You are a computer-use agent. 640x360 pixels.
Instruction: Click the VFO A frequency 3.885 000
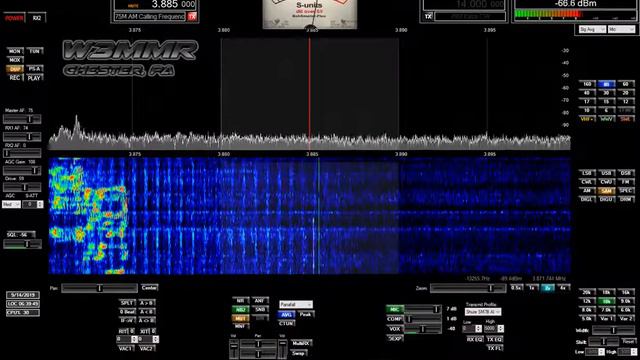click(x=173, y=4)
